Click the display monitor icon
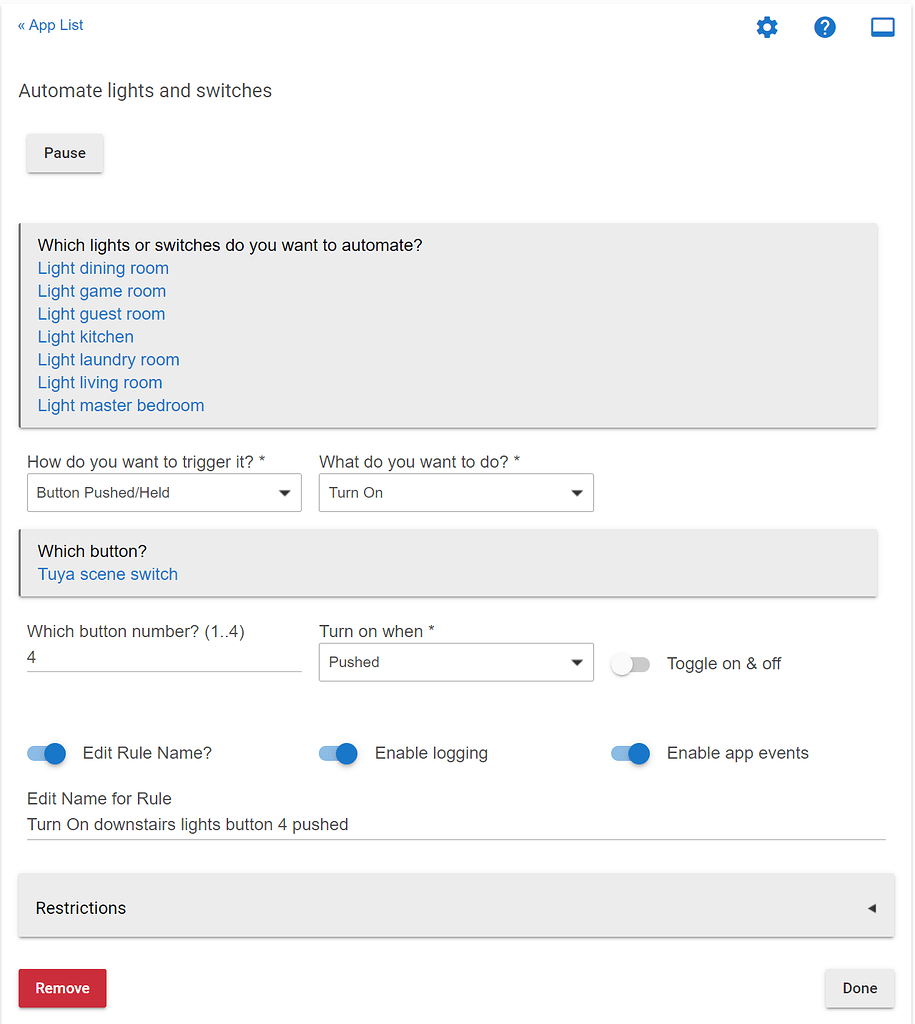Image resolution: width=915 pixels, height=1024 pixels. (x=882, y=27)
